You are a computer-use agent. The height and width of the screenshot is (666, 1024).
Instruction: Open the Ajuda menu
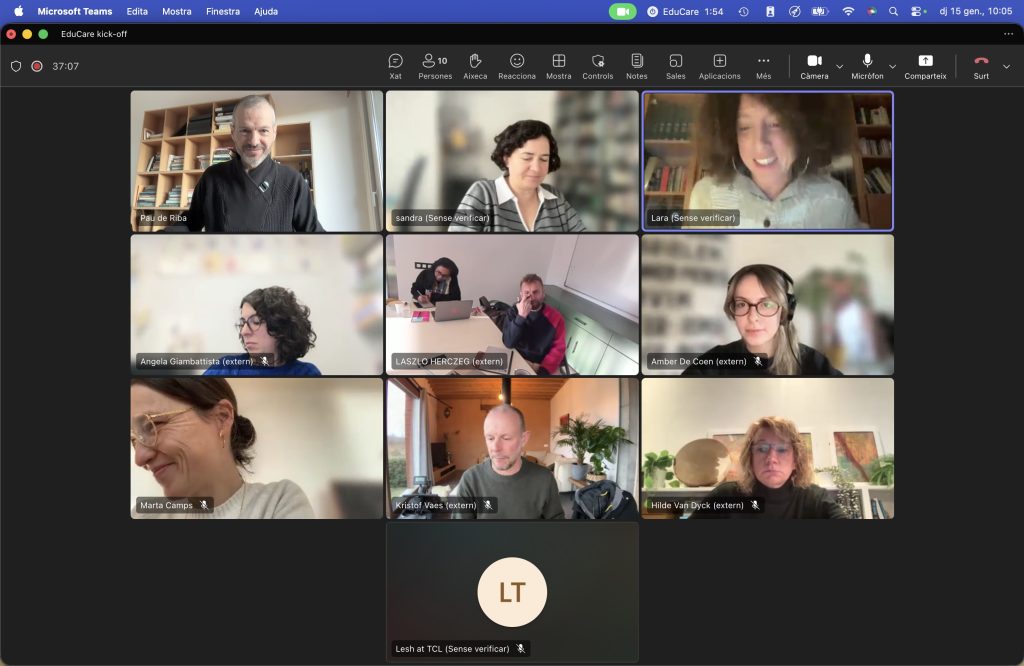[x=266, y=11]
